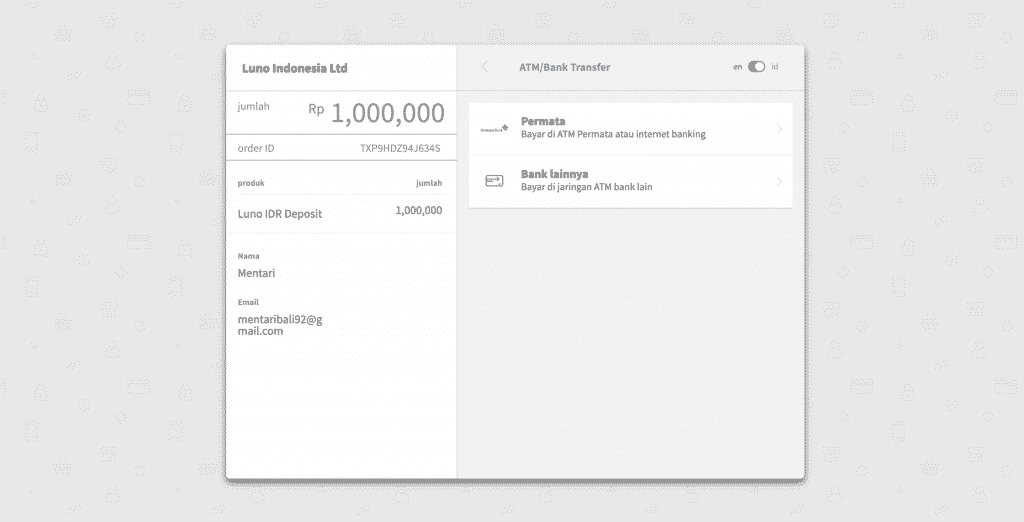Expand Bank lainnya via right chevron
1024x522 pixels.
coord(779,181)
